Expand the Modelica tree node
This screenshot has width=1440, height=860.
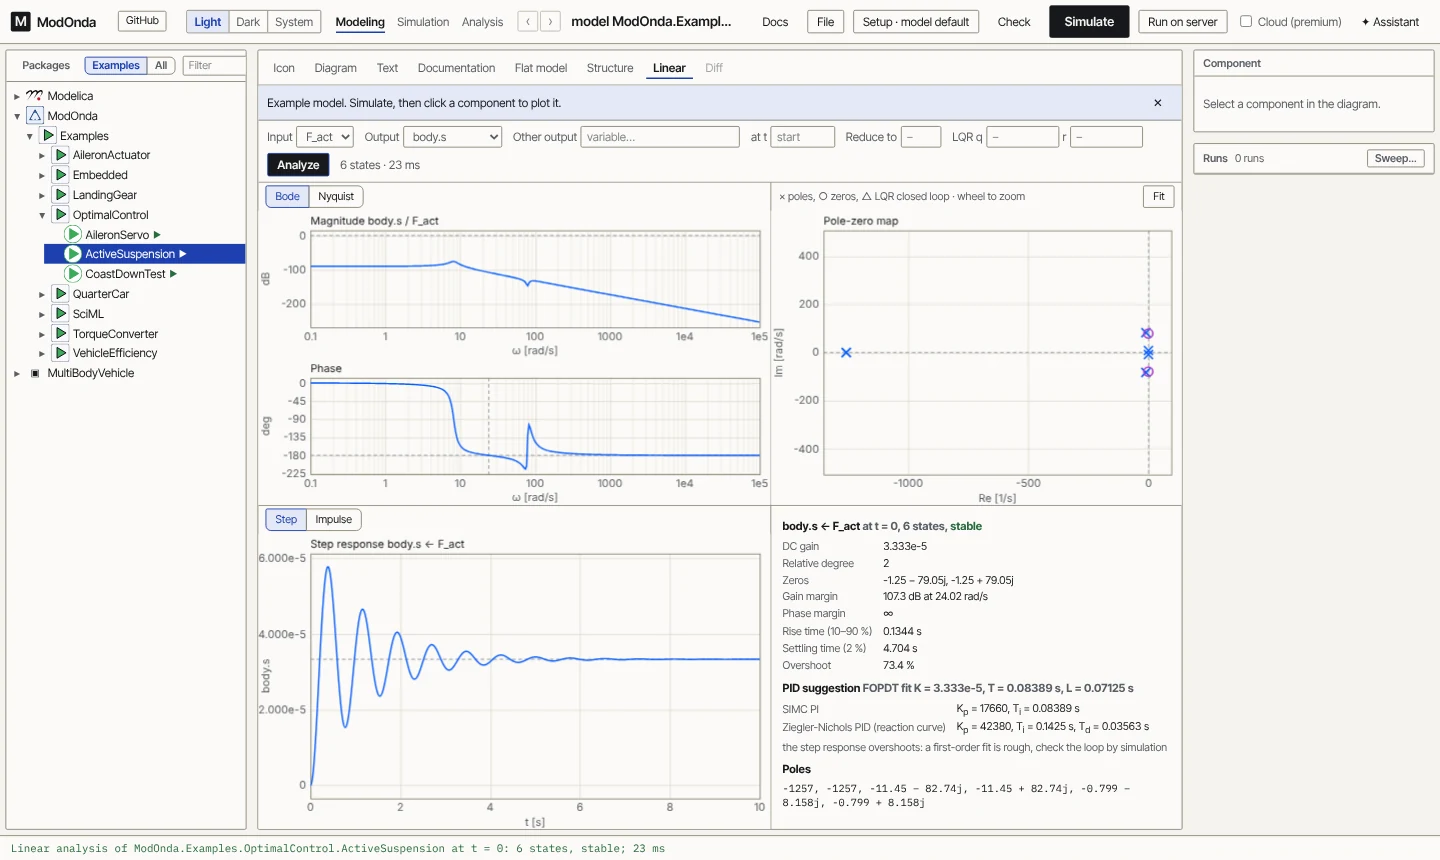[17, 97]
